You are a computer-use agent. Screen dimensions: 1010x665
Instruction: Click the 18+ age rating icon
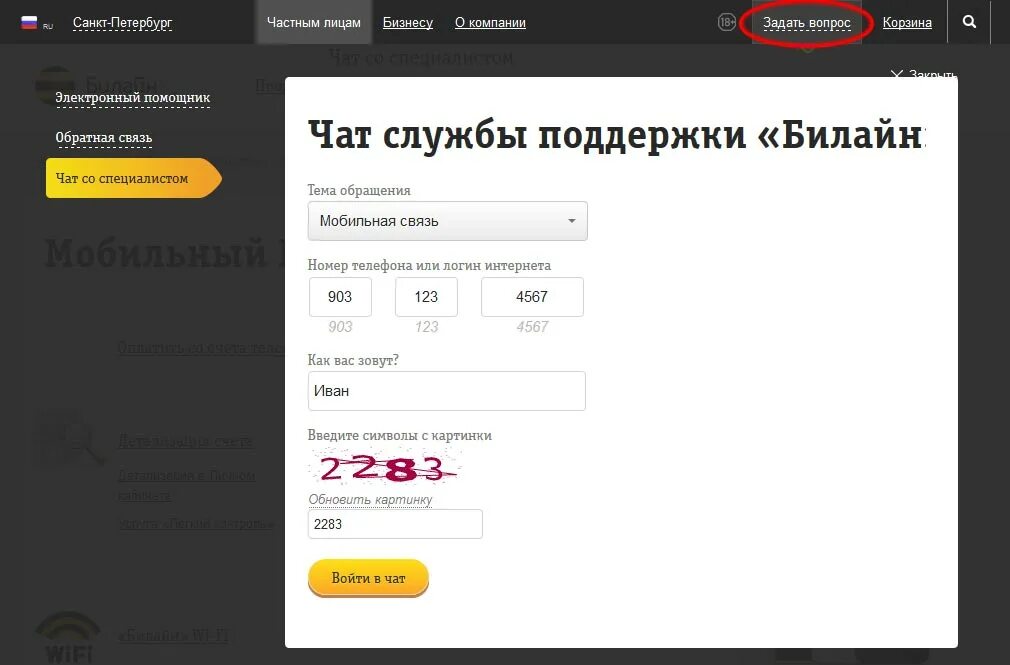pos(727,23)
